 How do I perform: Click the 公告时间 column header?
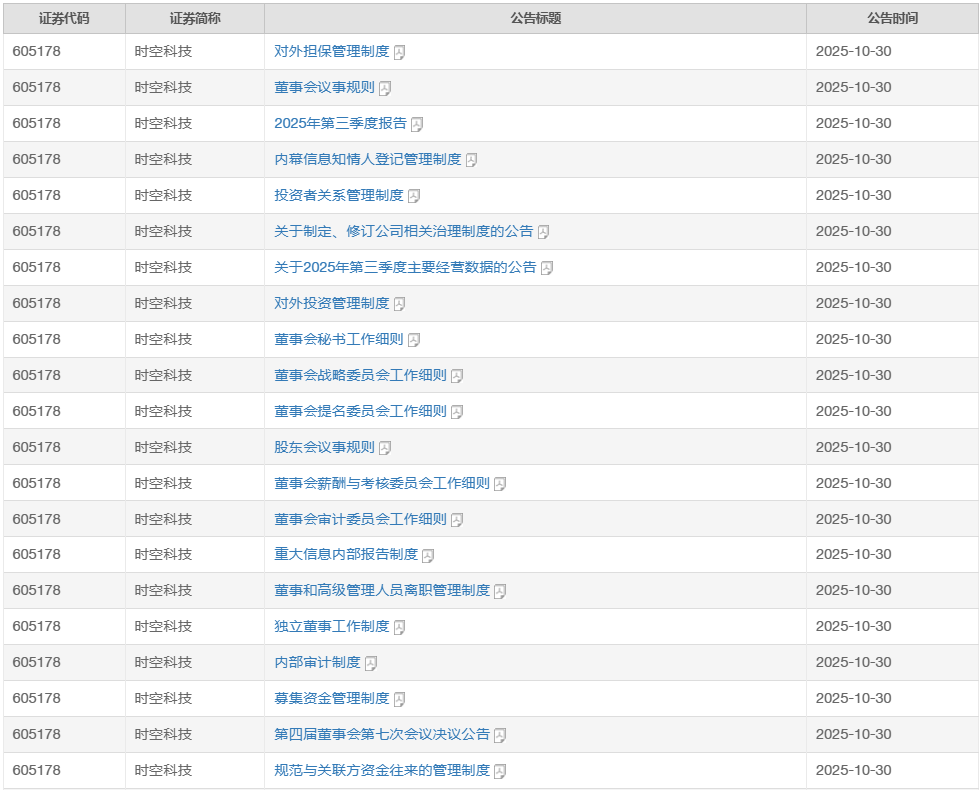coord(892,18)
